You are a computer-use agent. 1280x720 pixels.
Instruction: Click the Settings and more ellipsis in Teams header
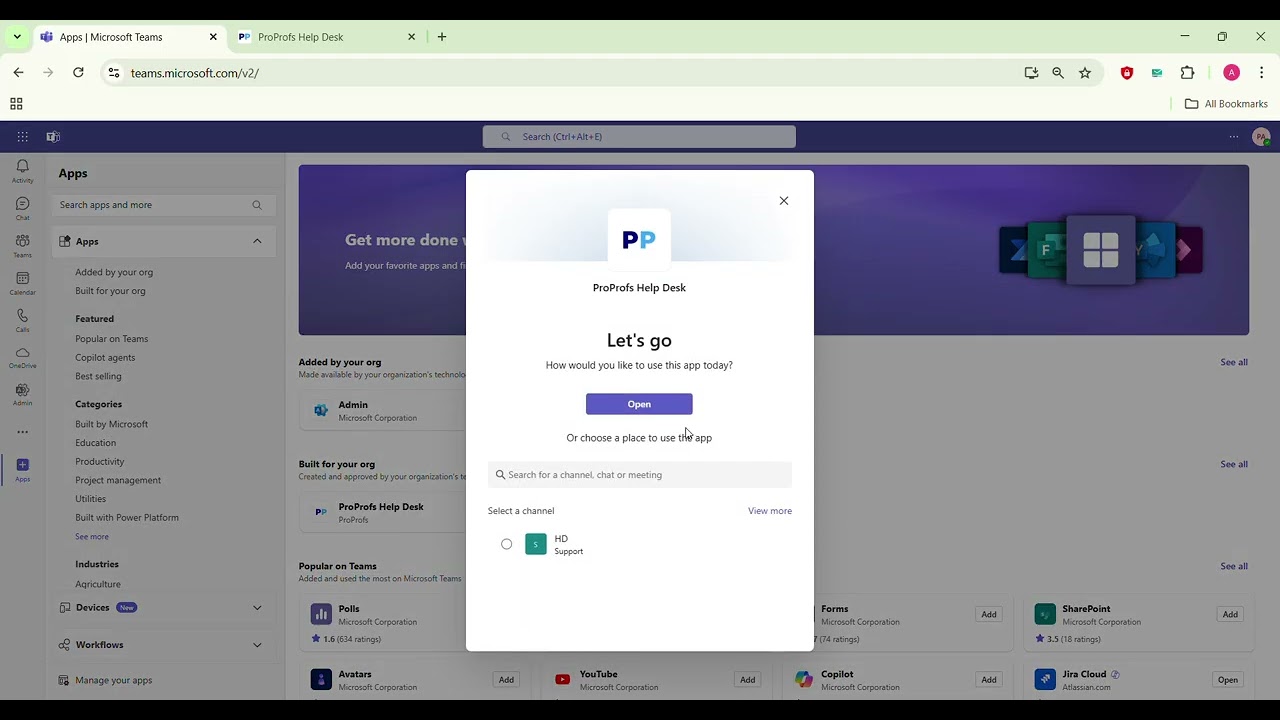pos(1234,137)
